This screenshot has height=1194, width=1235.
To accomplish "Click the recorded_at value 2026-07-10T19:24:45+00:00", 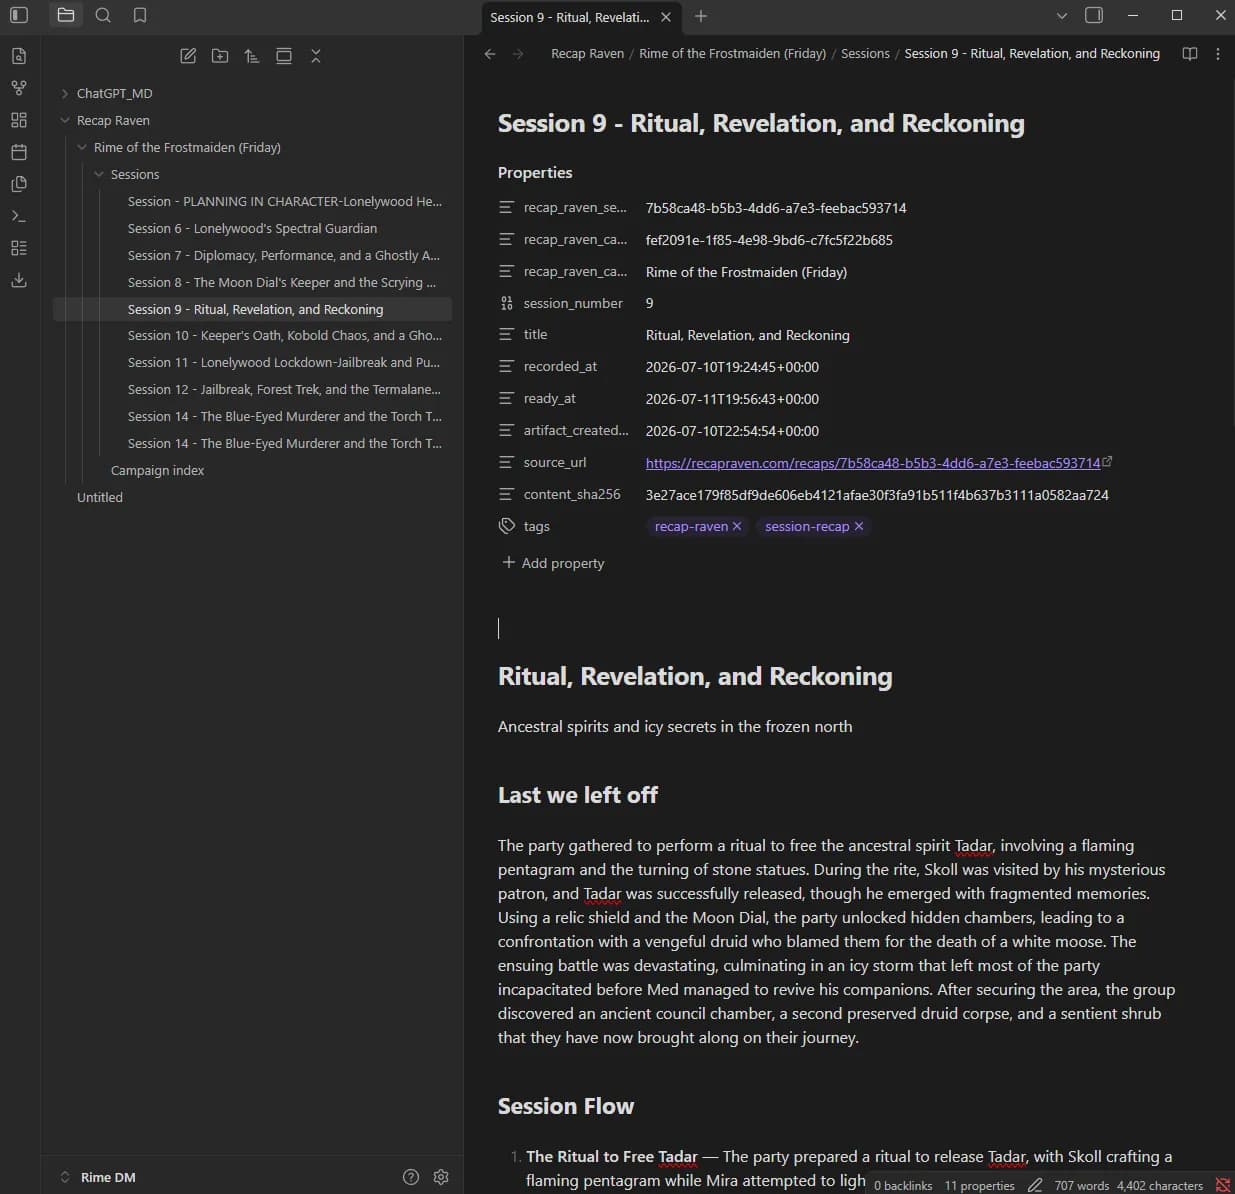I will [732, 367].
